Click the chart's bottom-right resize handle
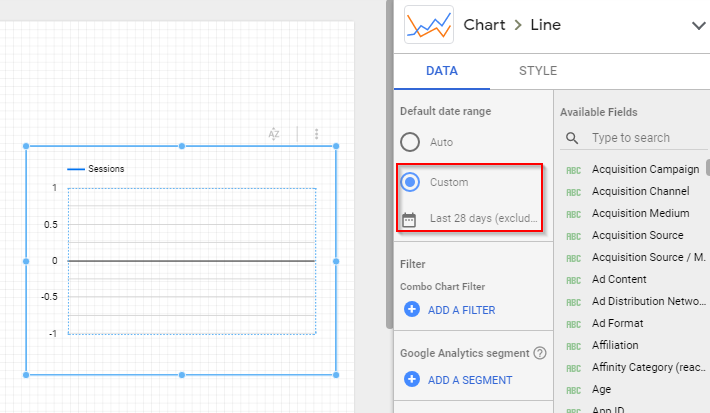Screen dimensions: 710x413 336,375
